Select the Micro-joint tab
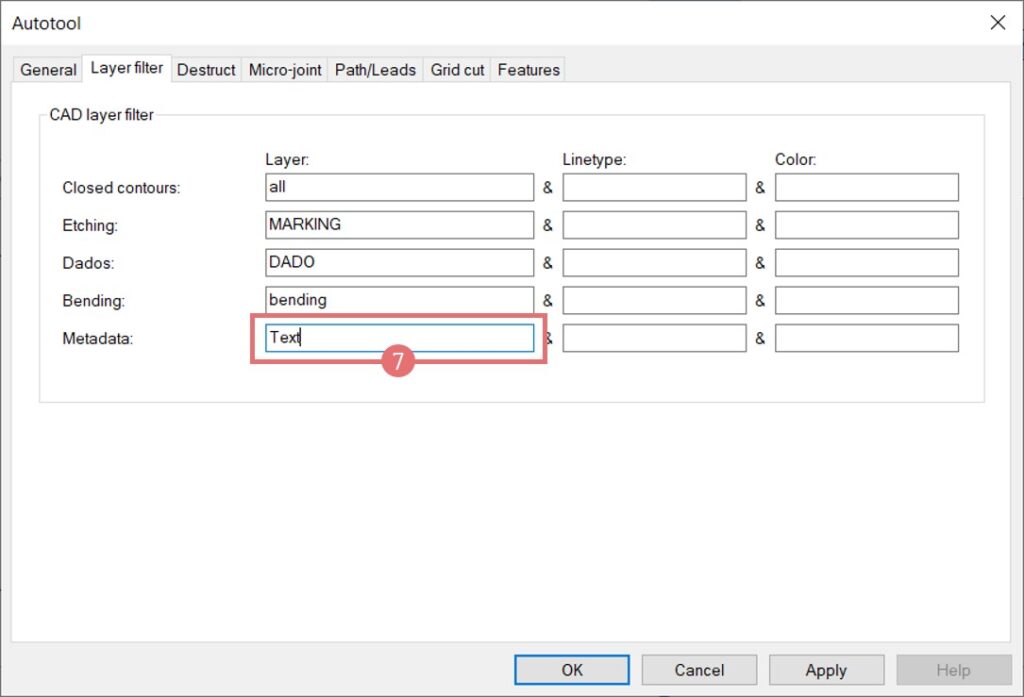Screen dimensions: 1024x697 coord(285,70)
